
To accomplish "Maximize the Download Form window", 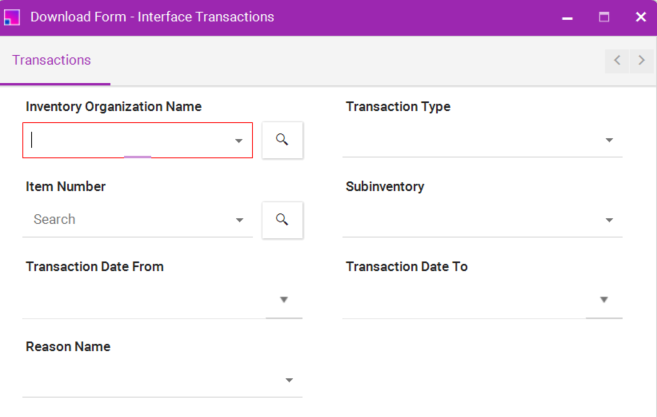I will [x=604, y=17].
